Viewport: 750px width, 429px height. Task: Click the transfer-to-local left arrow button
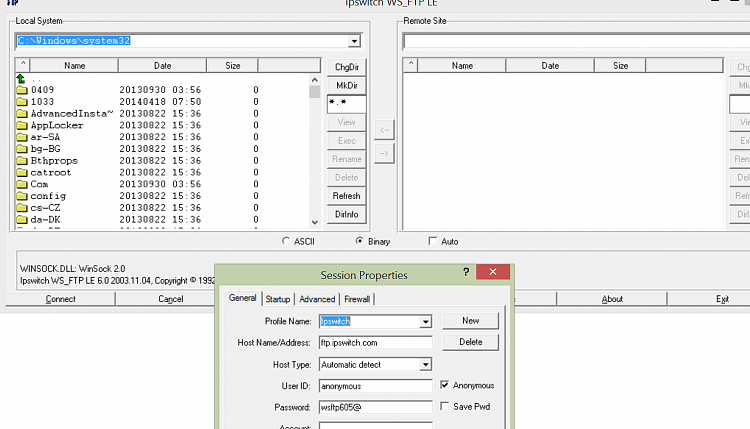click(x=384, y=130)
